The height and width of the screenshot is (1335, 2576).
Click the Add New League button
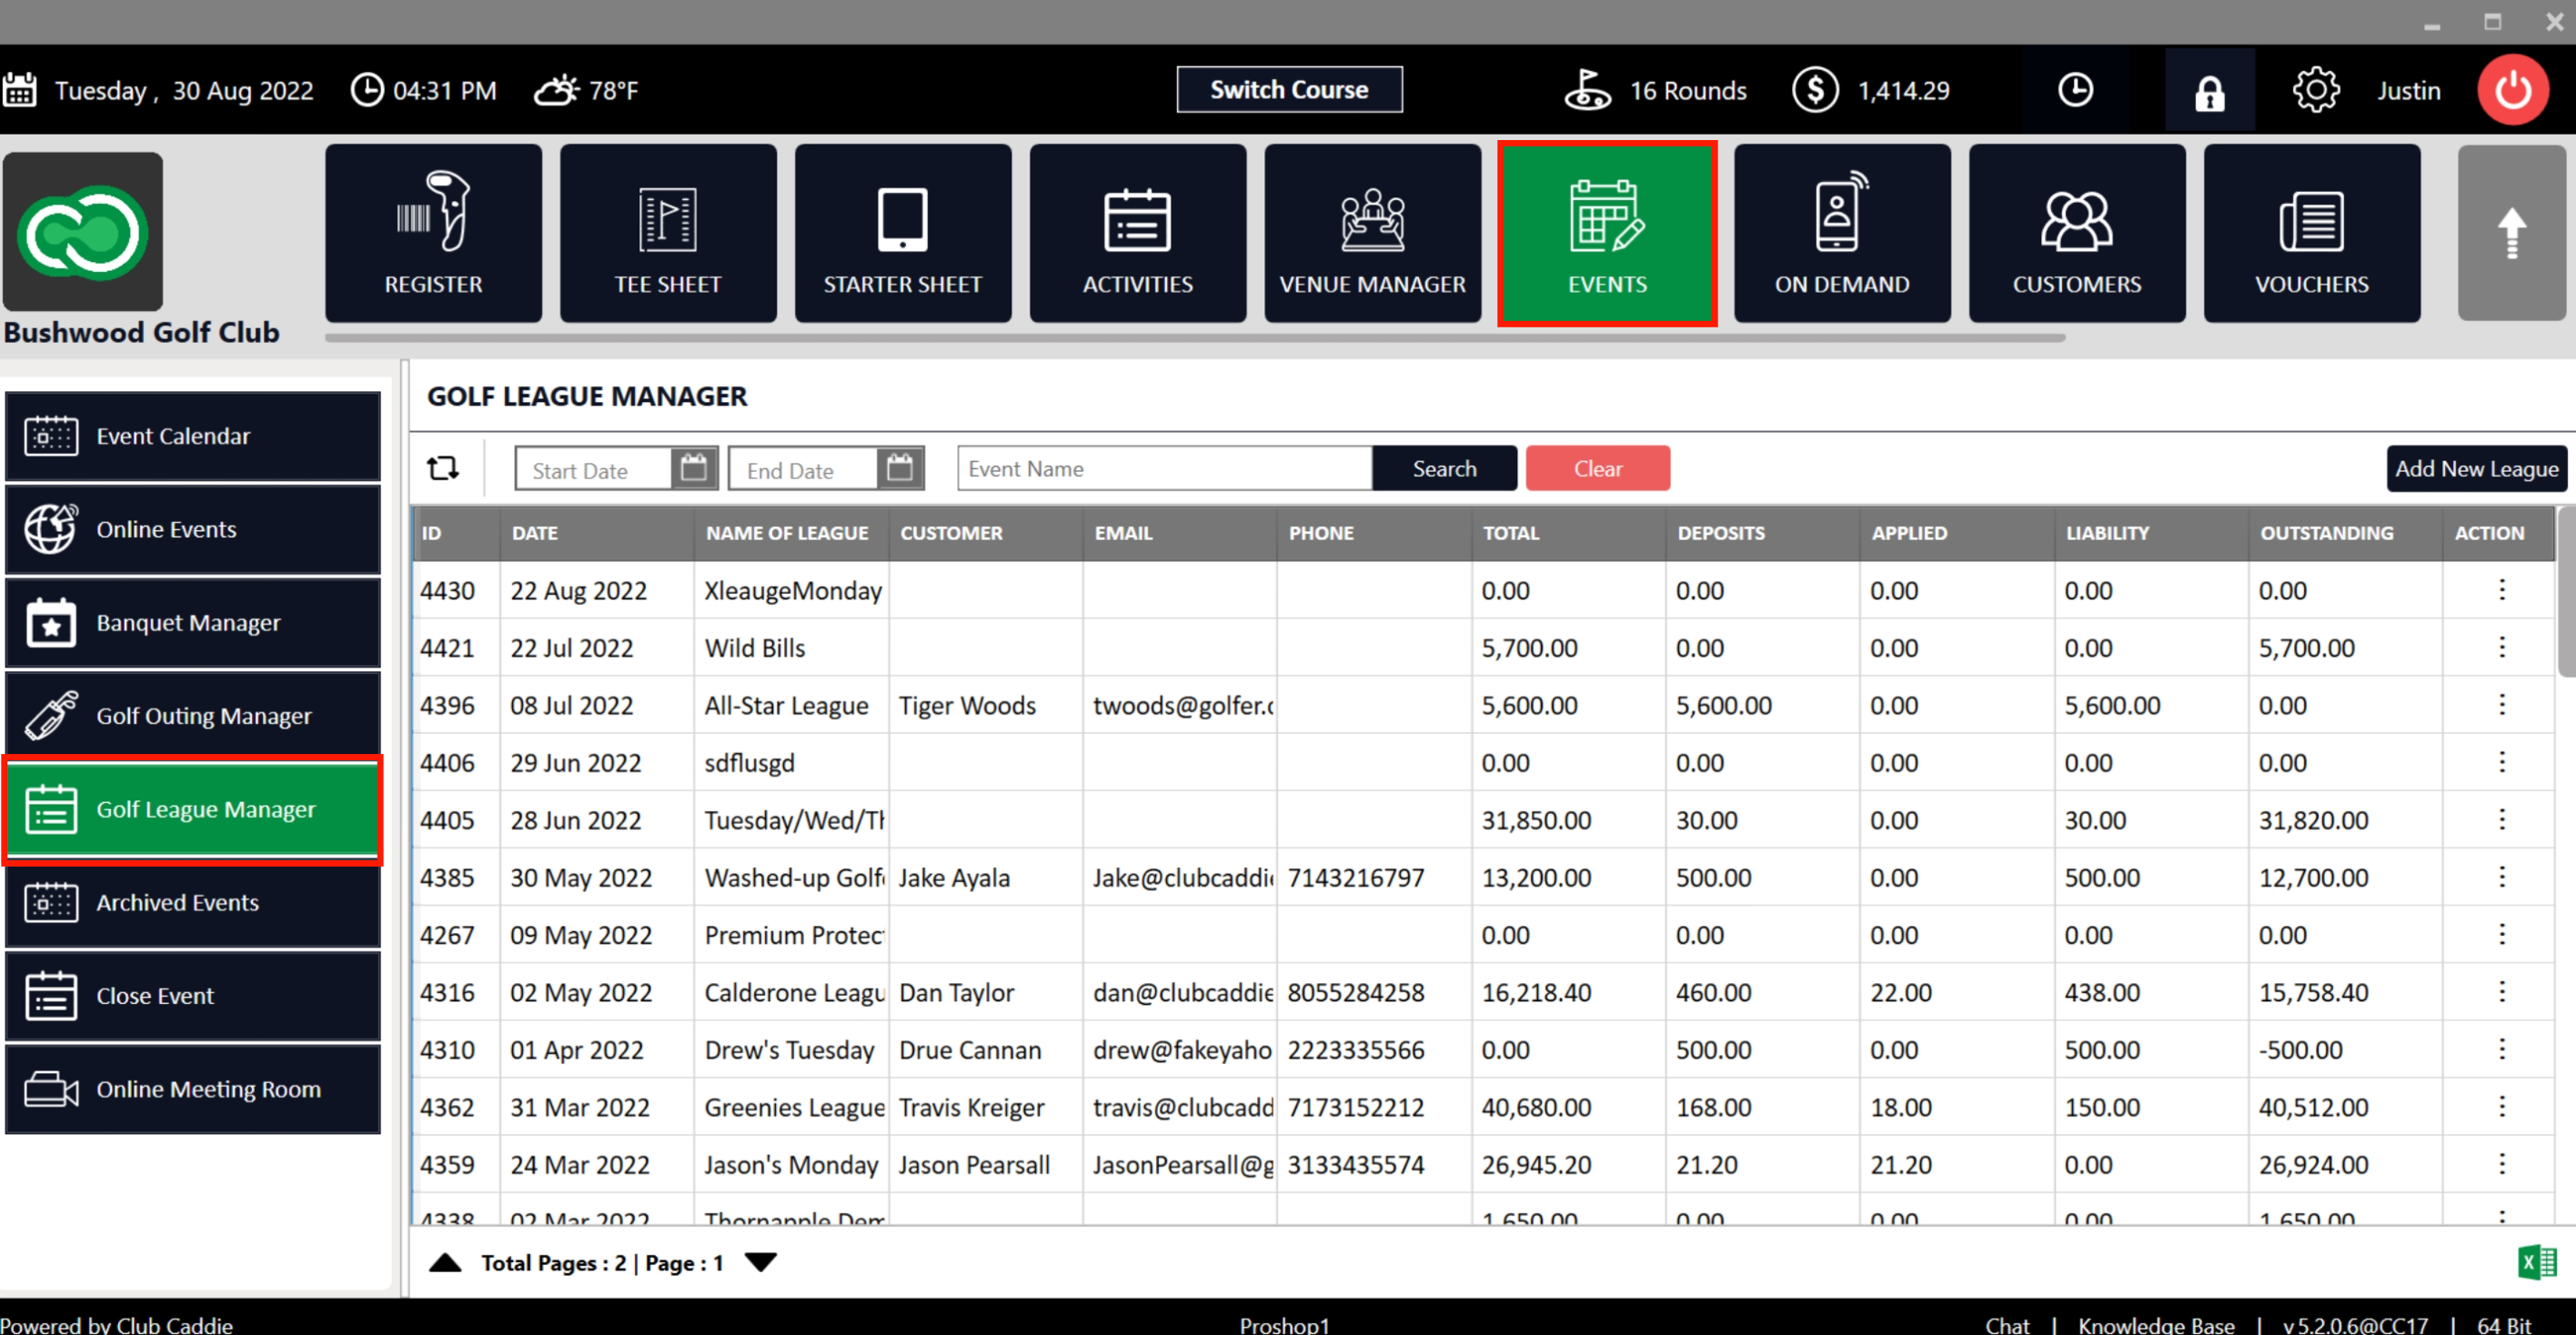(2475, 468)
